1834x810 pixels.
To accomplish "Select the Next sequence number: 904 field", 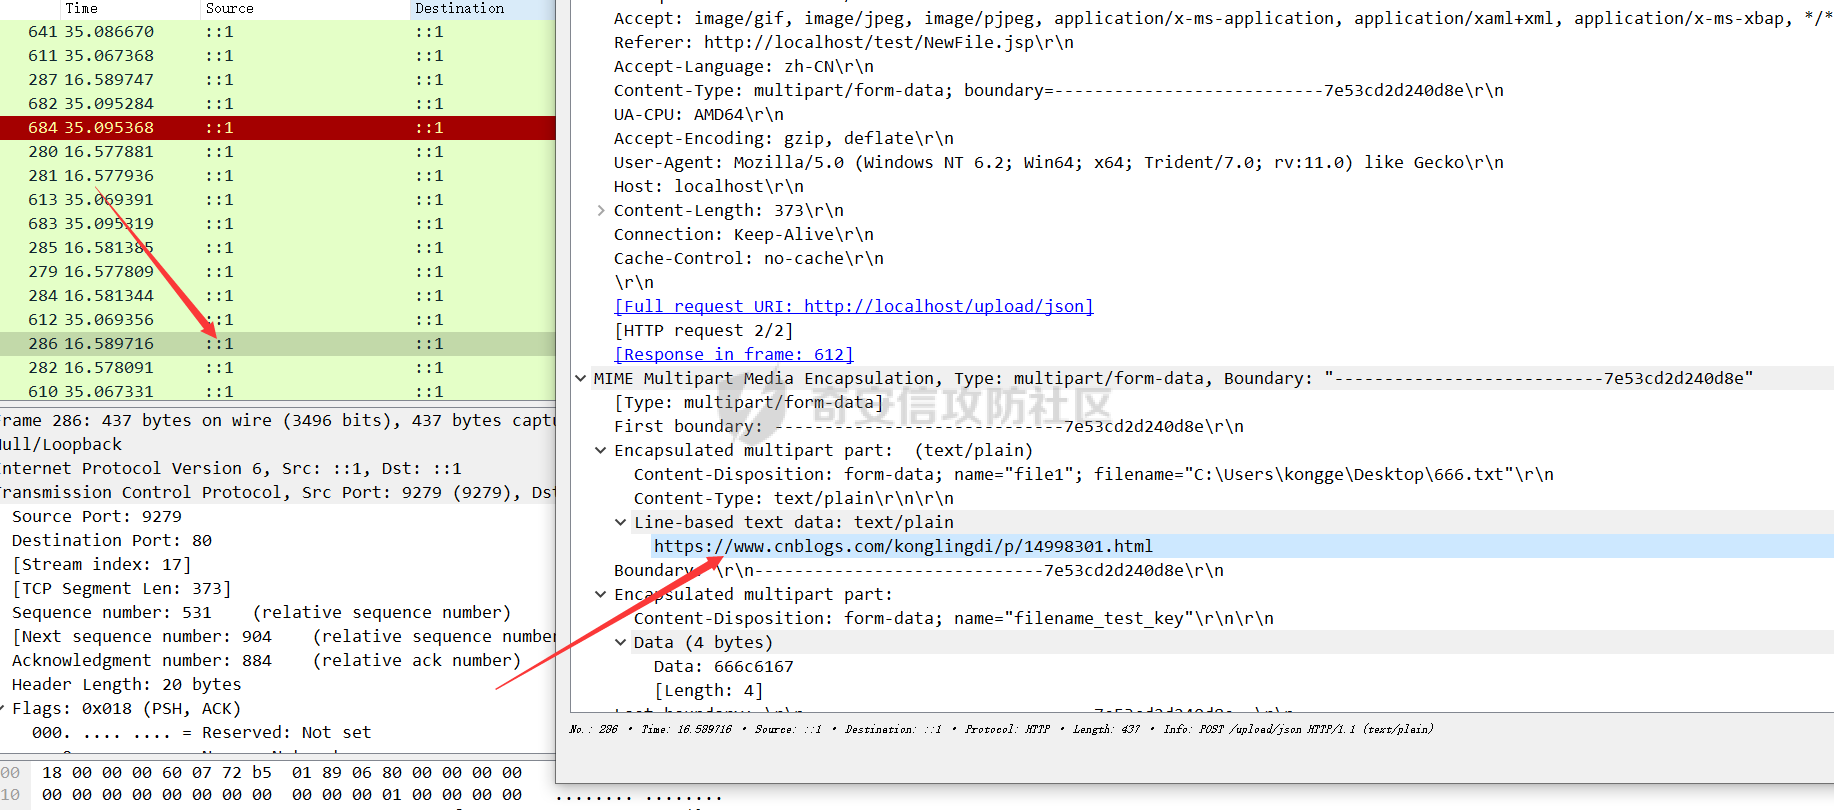I will (283, 636).
